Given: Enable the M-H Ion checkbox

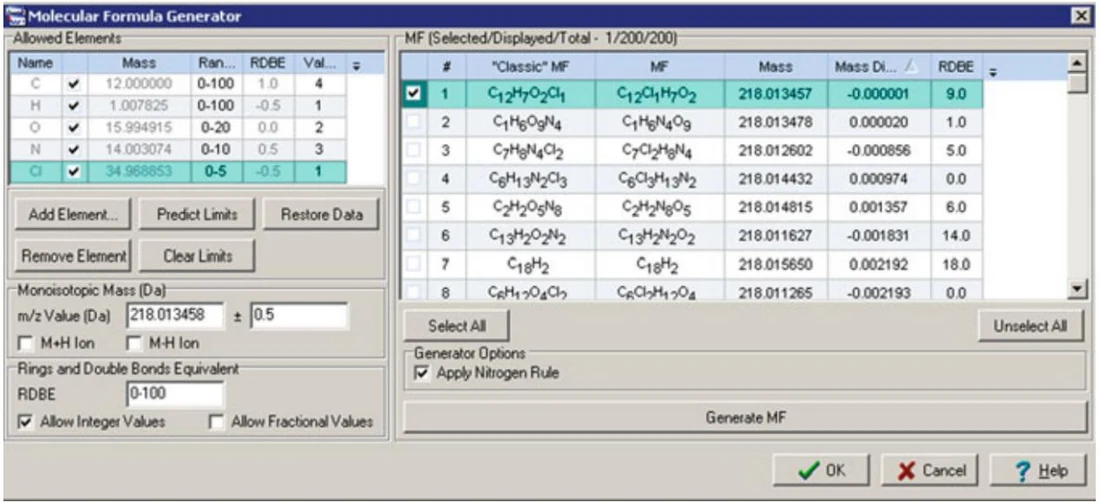Looking at the screenshot, I should point(134,344).
